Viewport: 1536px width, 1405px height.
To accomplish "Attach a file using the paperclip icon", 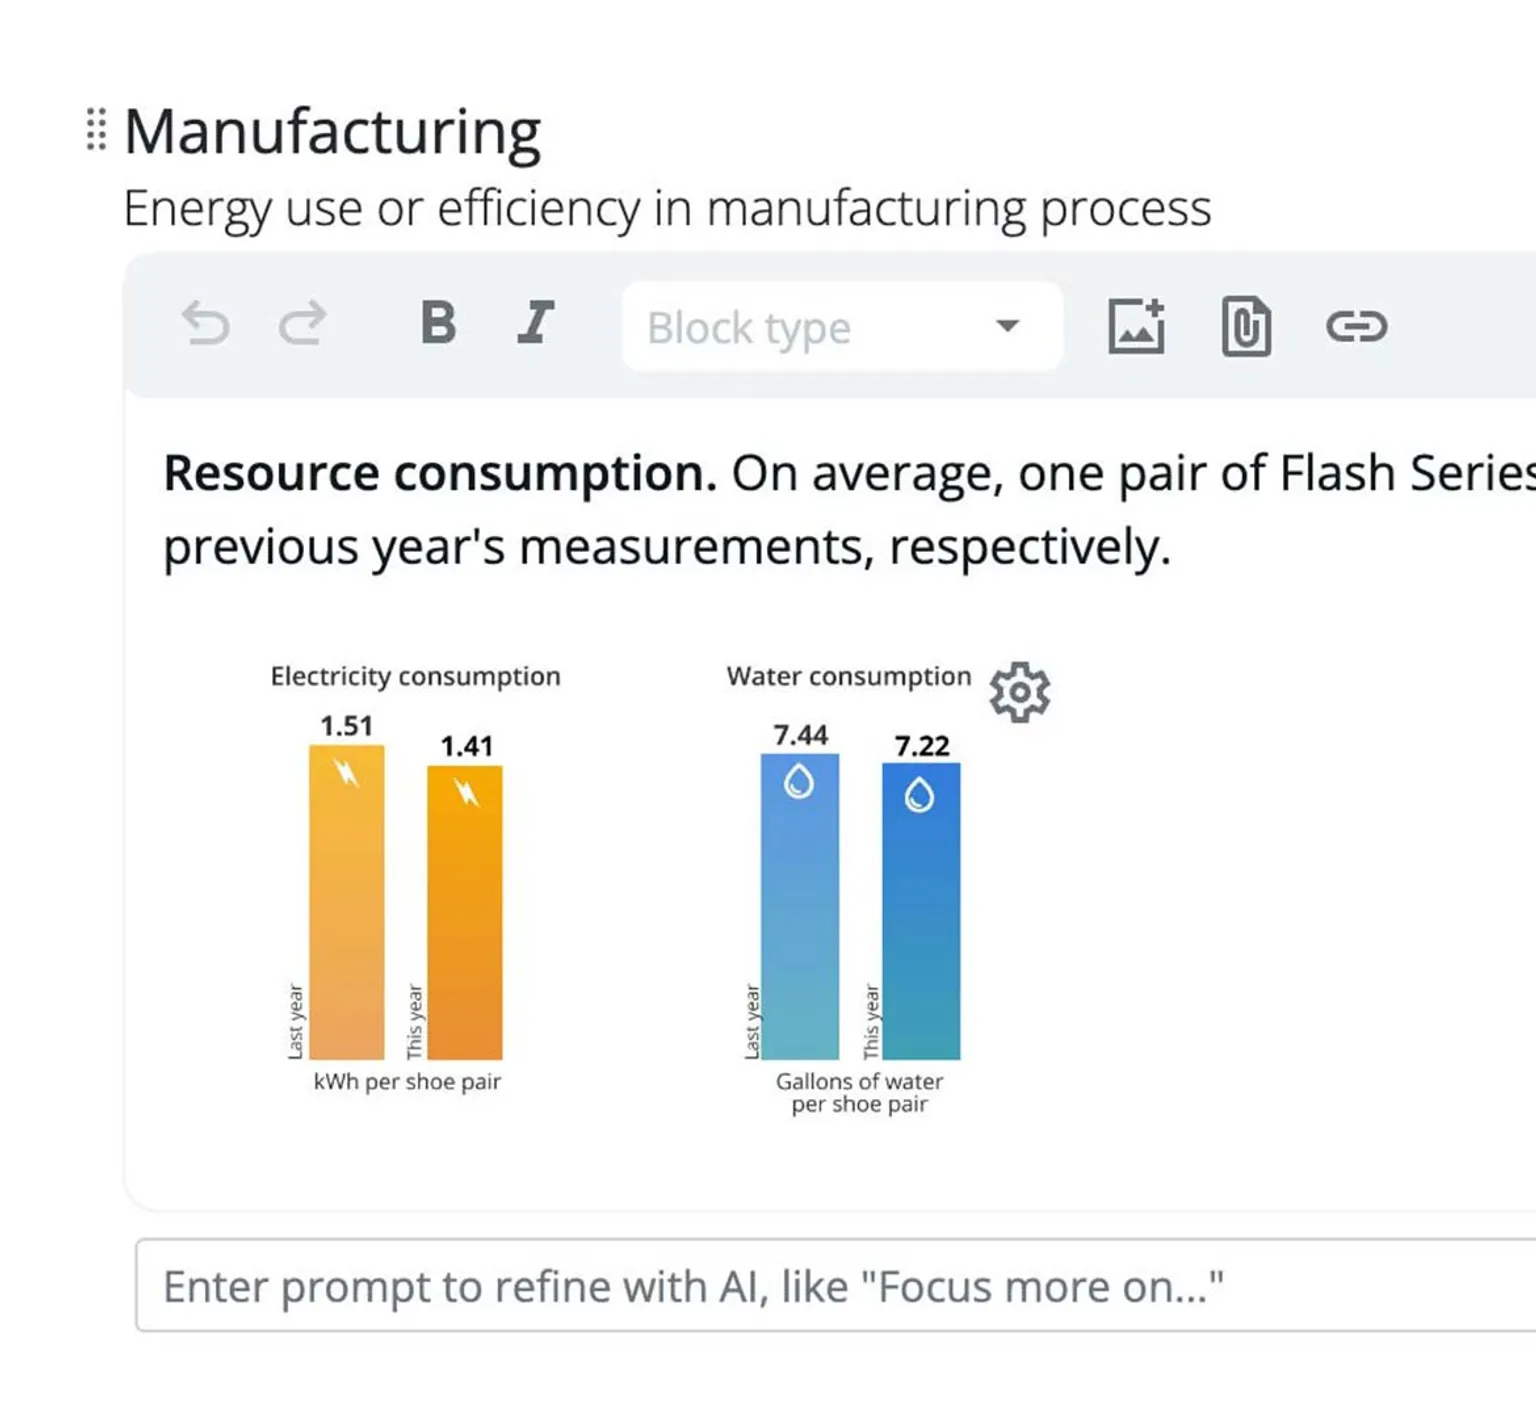I will pos(1246,326).
